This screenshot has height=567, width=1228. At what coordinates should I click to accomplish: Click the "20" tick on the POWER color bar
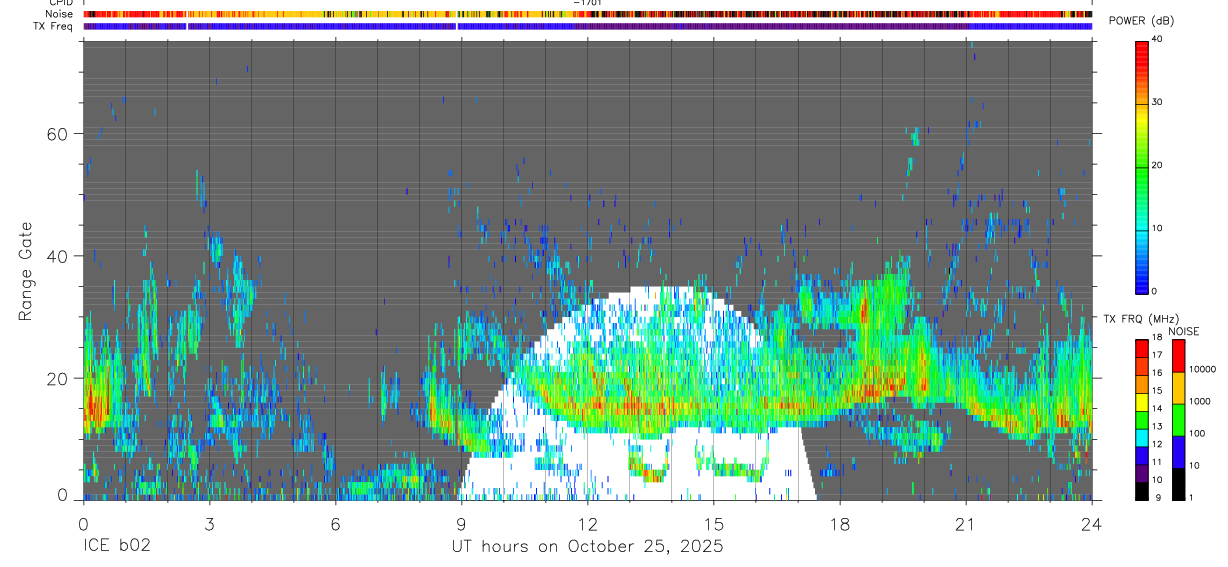[1158, 165]
